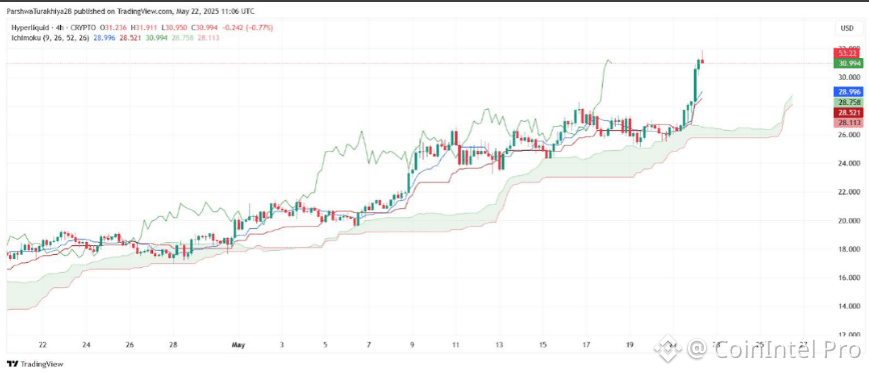Click the 17 date on time axis

[586, 345]
